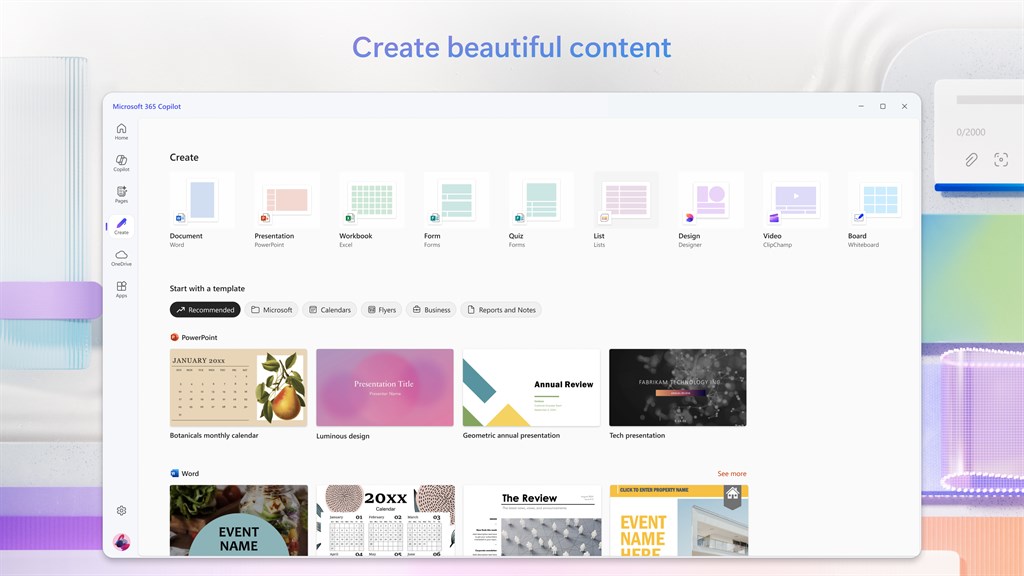Open Settings gear in sidebar
Image resolution: width=1024 pixels, height=576 pixels.
click(x=121, y=511)
